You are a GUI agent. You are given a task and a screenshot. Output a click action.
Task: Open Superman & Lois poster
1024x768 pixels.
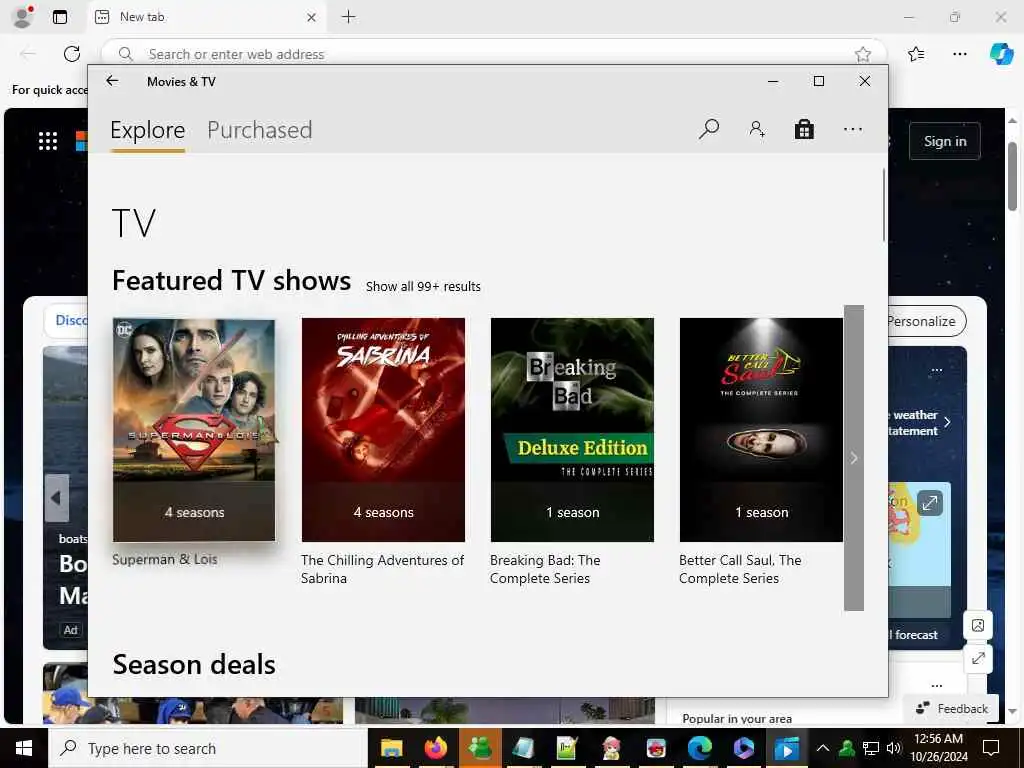click(x=194, y=430)
